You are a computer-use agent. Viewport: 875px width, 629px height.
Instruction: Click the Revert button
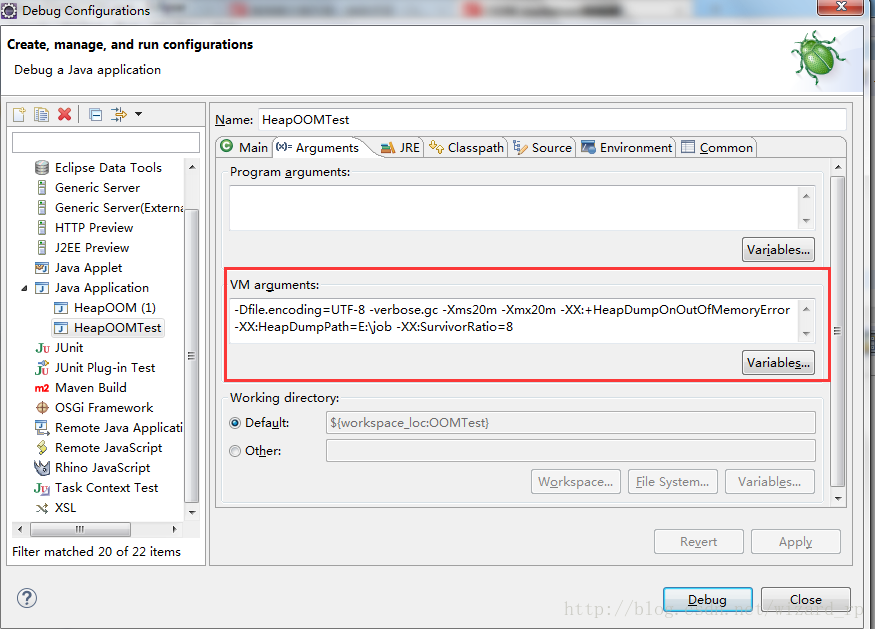(x=699, y=541)
